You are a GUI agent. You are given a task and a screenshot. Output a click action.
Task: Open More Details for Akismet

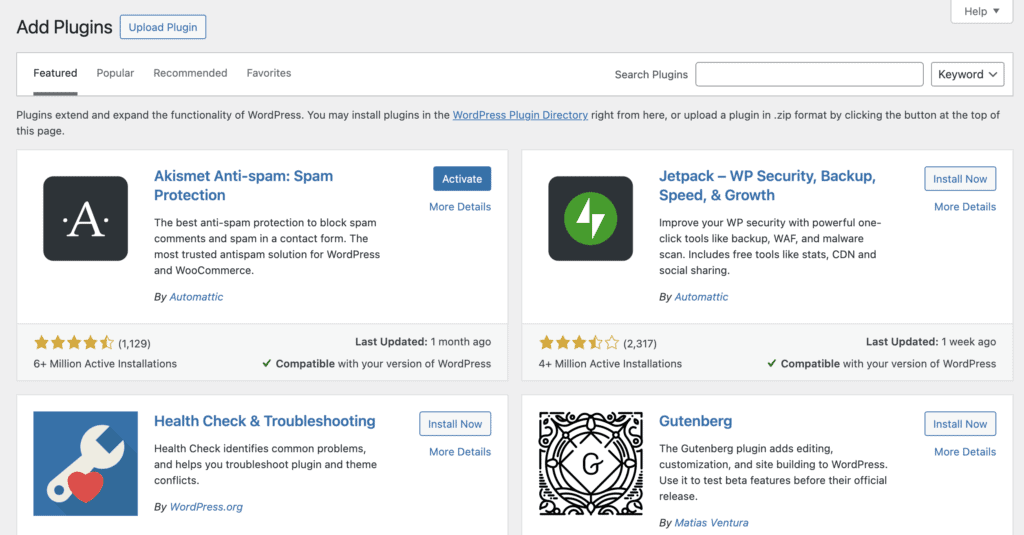(460, 206)
